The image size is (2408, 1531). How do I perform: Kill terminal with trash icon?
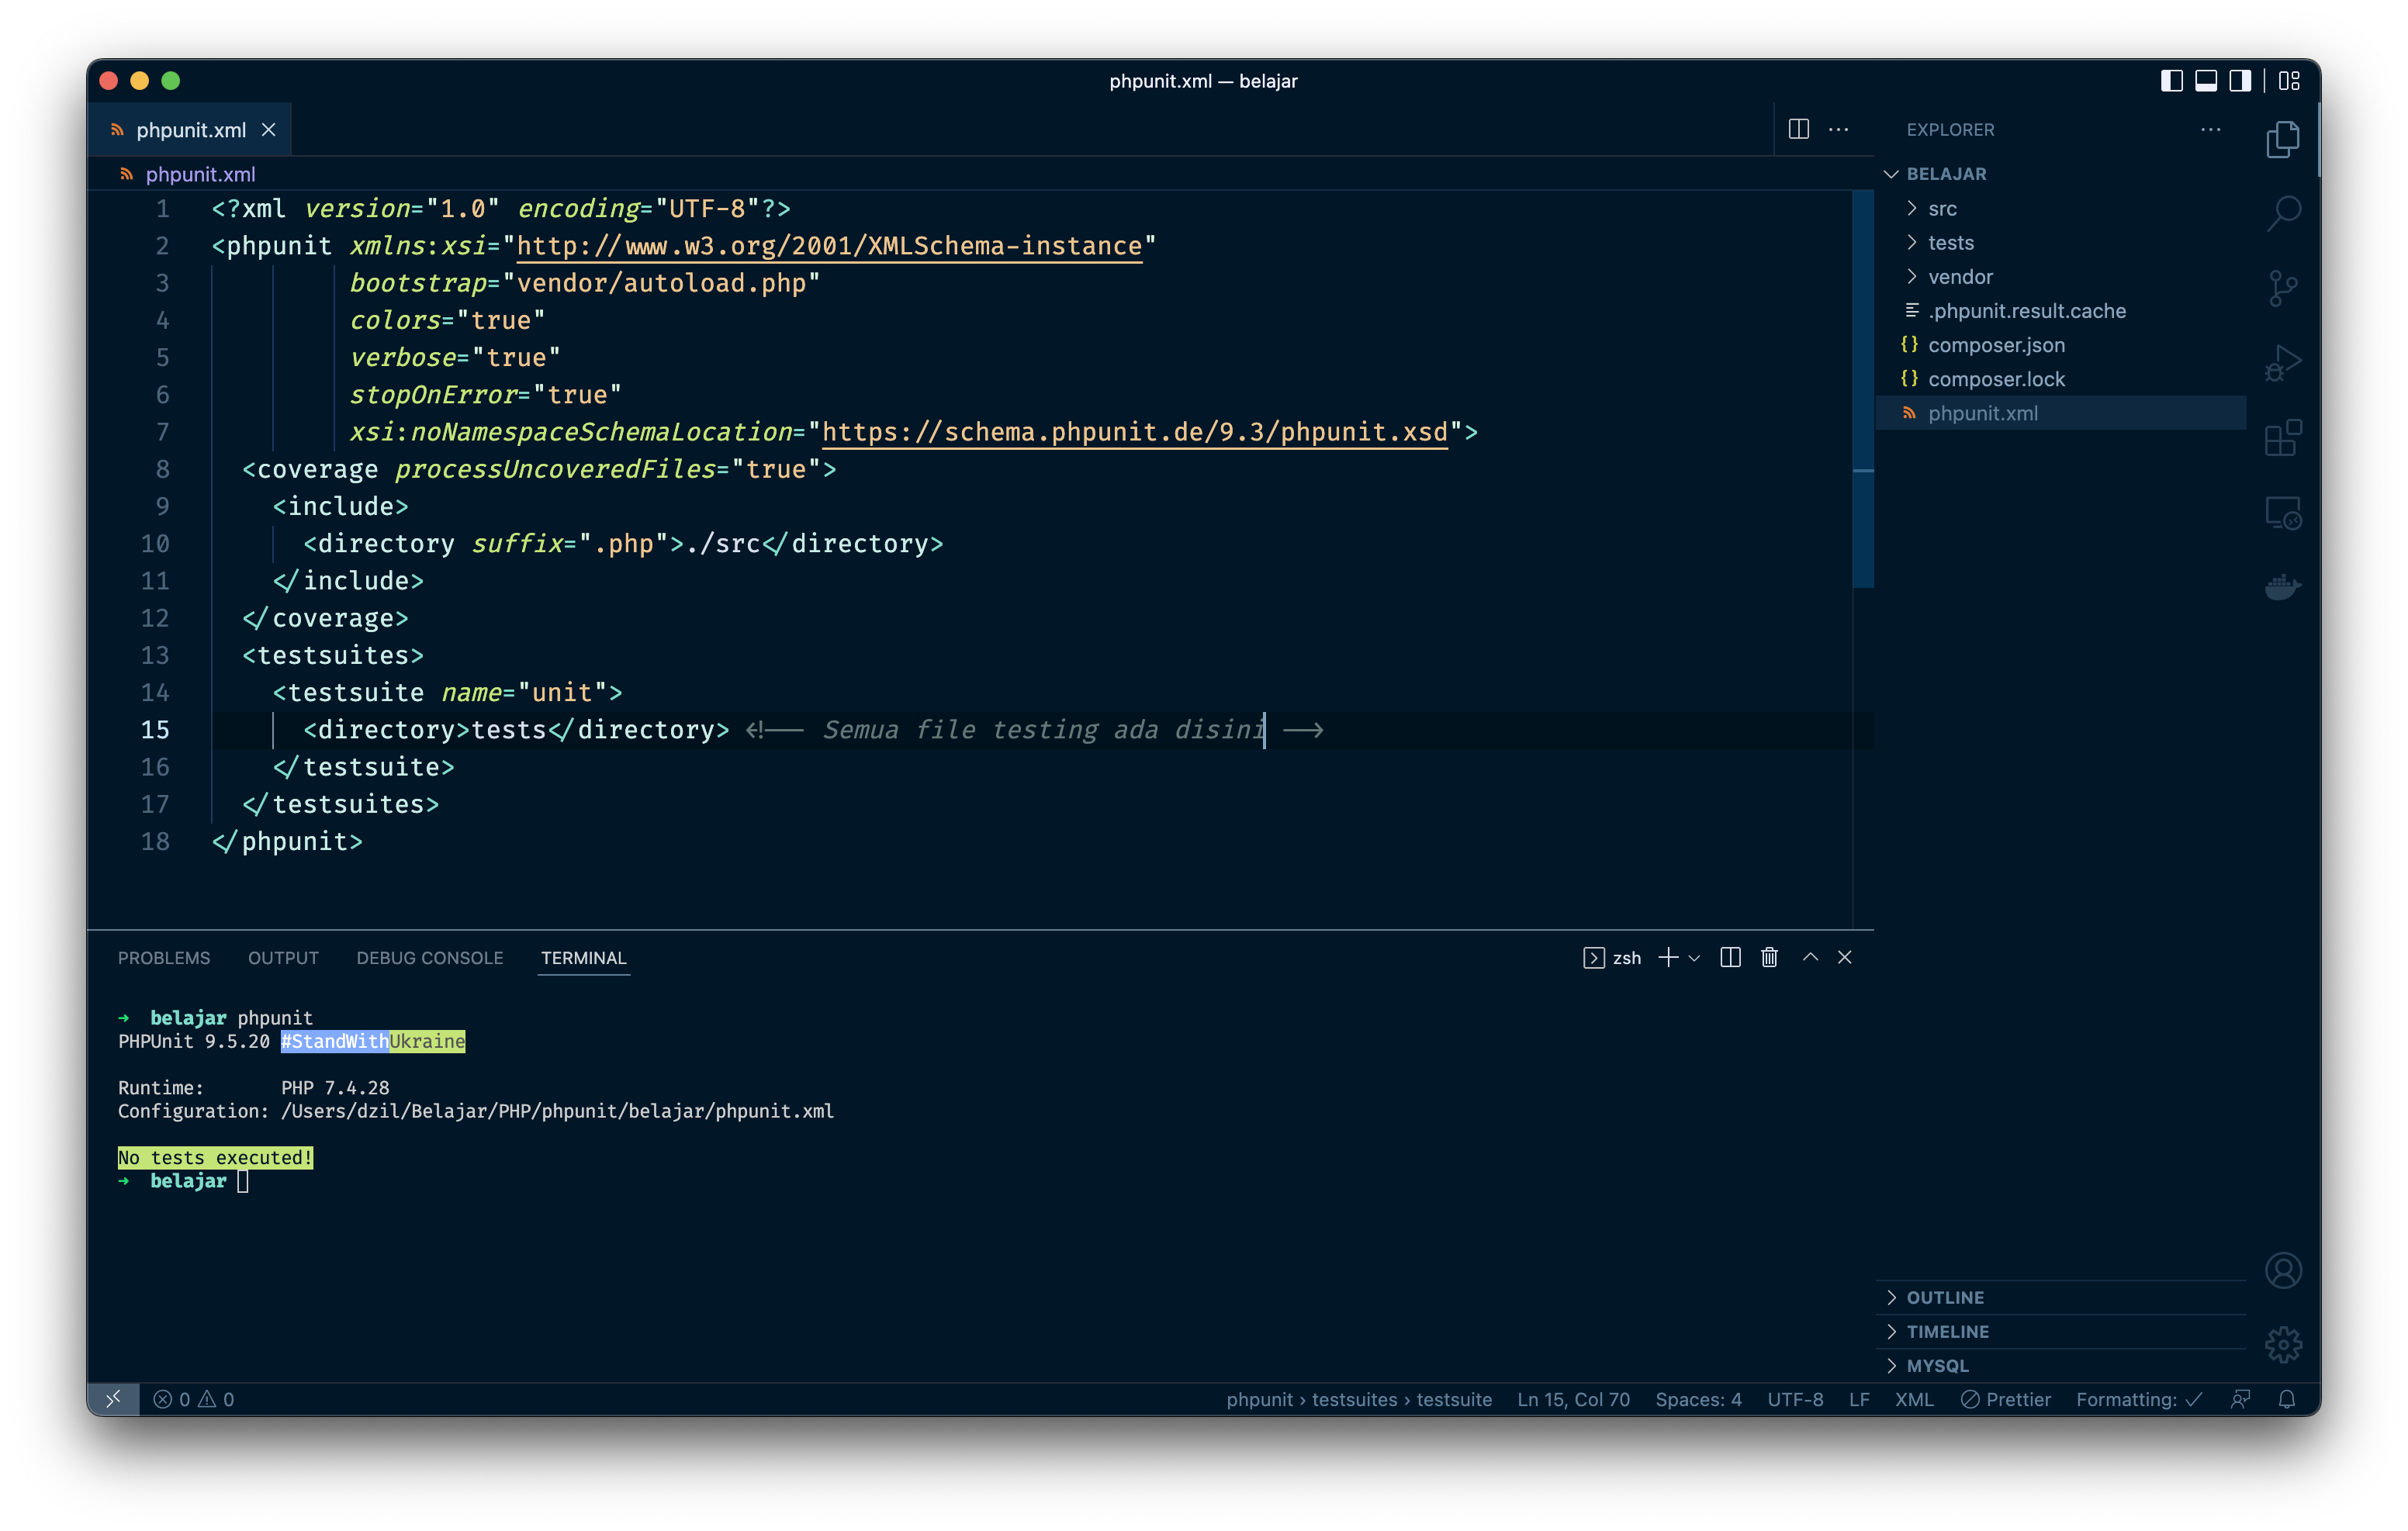coord(1769,957)
